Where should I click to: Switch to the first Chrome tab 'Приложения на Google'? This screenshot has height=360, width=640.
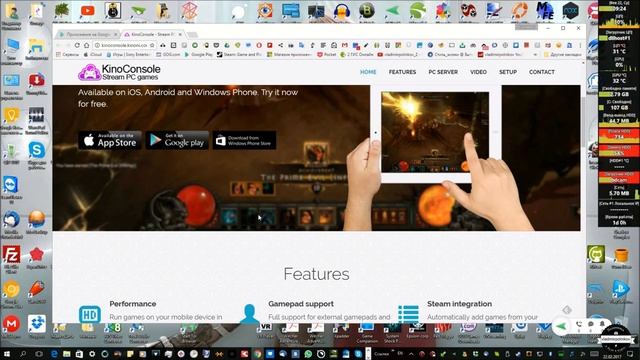point(88,34)
